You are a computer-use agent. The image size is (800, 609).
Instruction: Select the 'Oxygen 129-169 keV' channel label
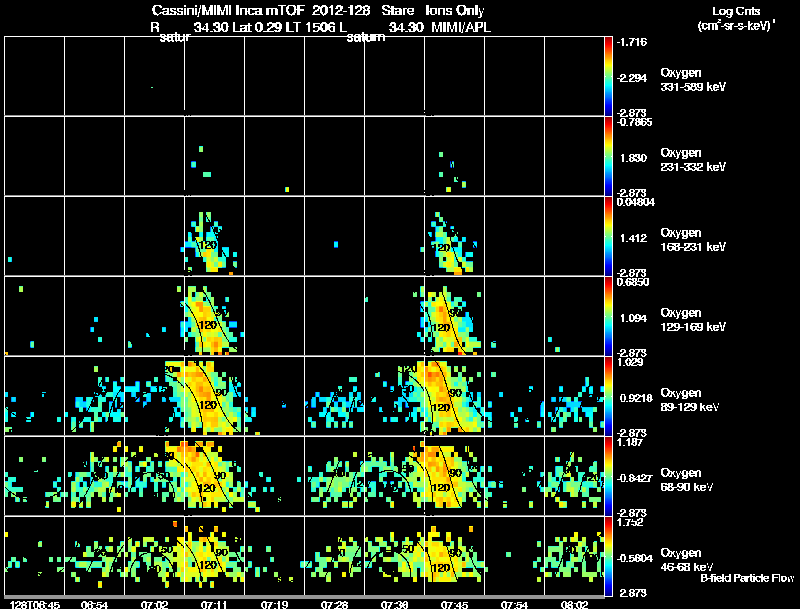tap(693, 320)
